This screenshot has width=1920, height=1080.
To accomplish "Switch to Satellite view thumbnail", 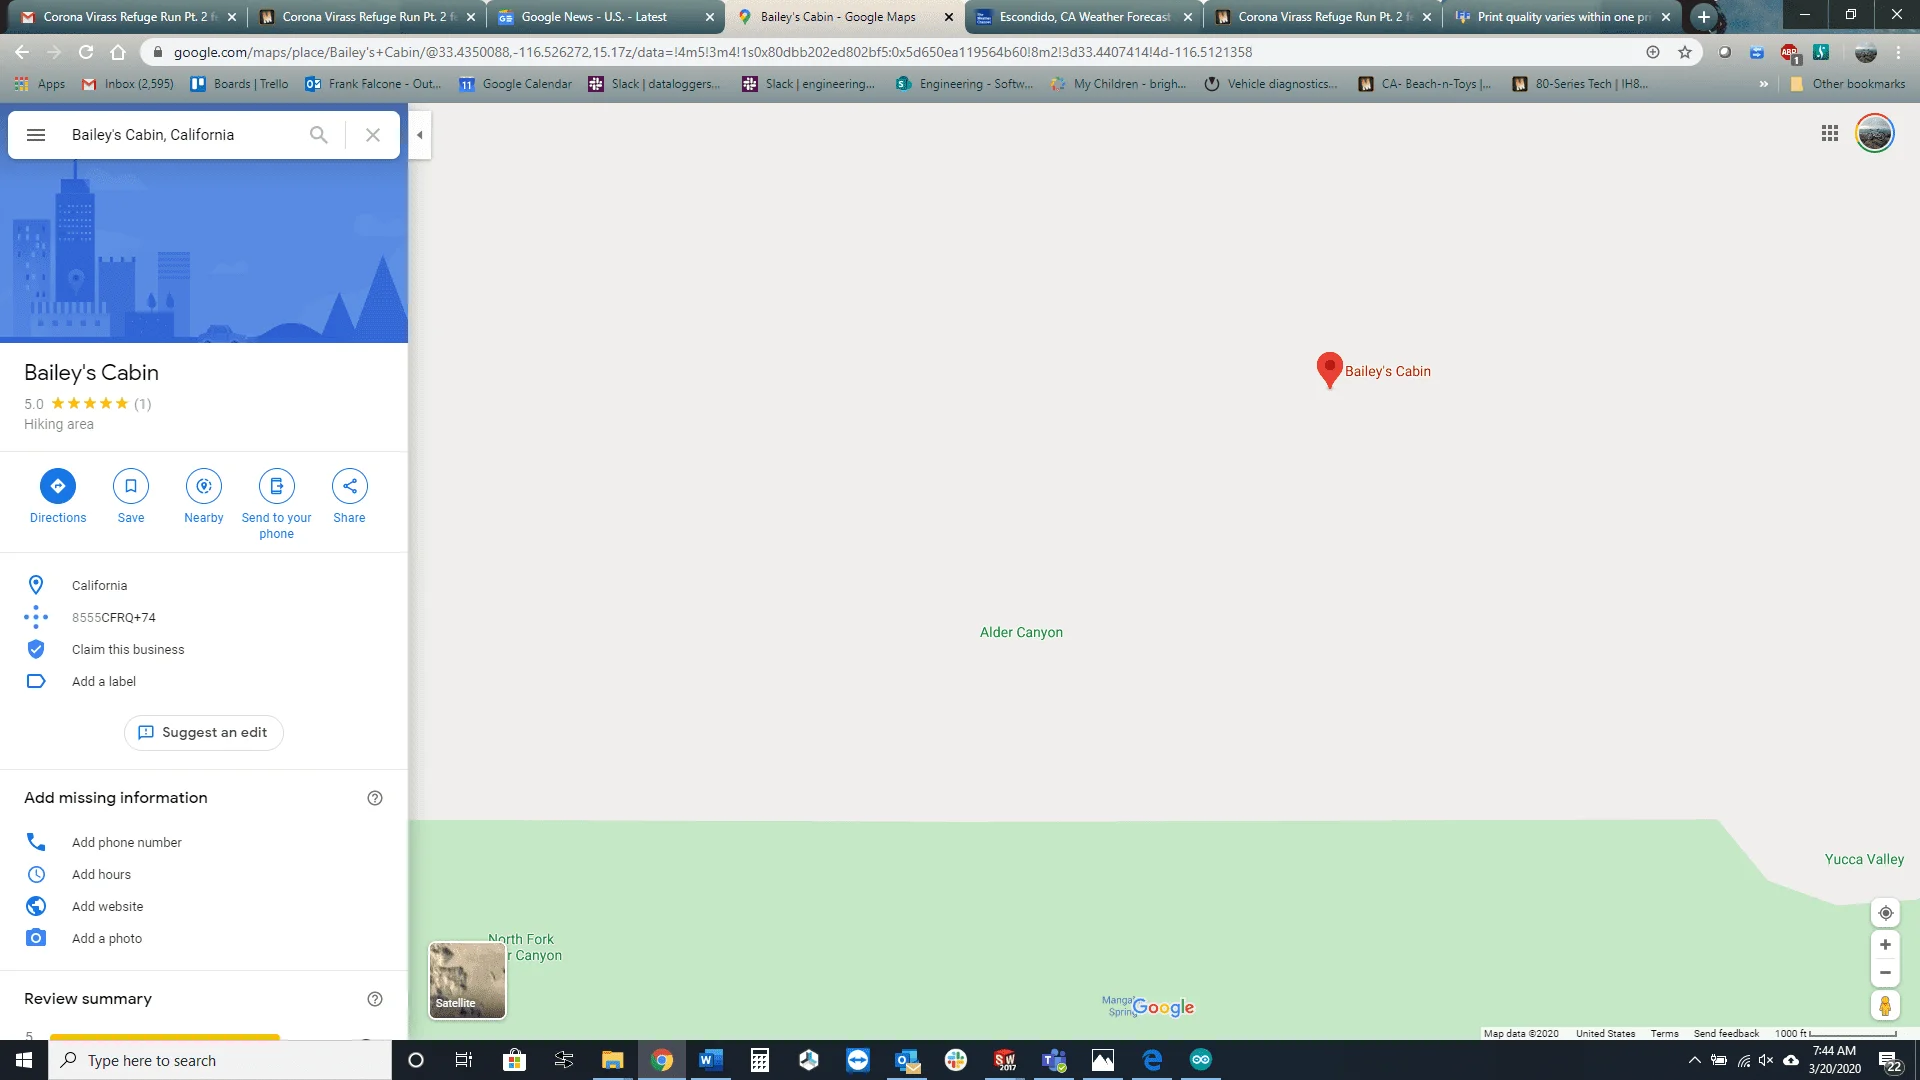I will (x=467, y=980).
